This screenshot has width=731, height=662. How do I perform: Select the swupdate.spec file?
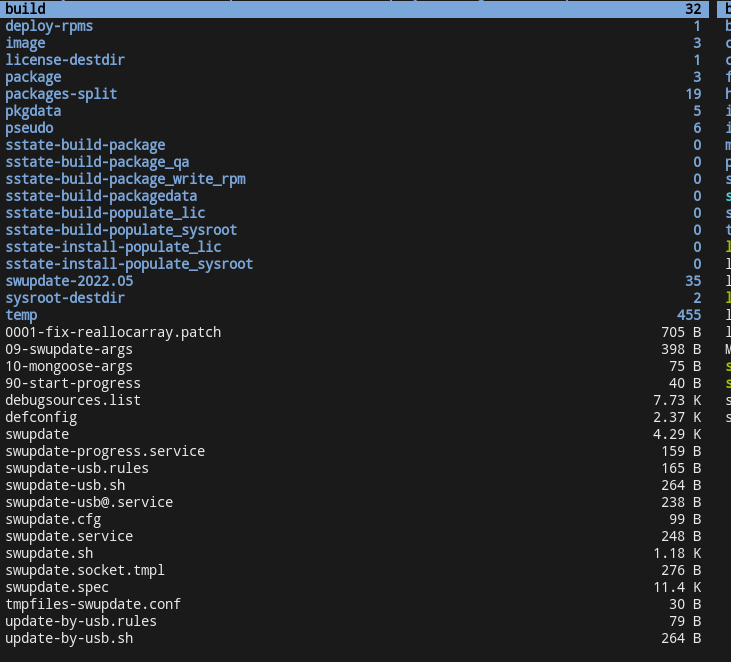pos(57,587)
